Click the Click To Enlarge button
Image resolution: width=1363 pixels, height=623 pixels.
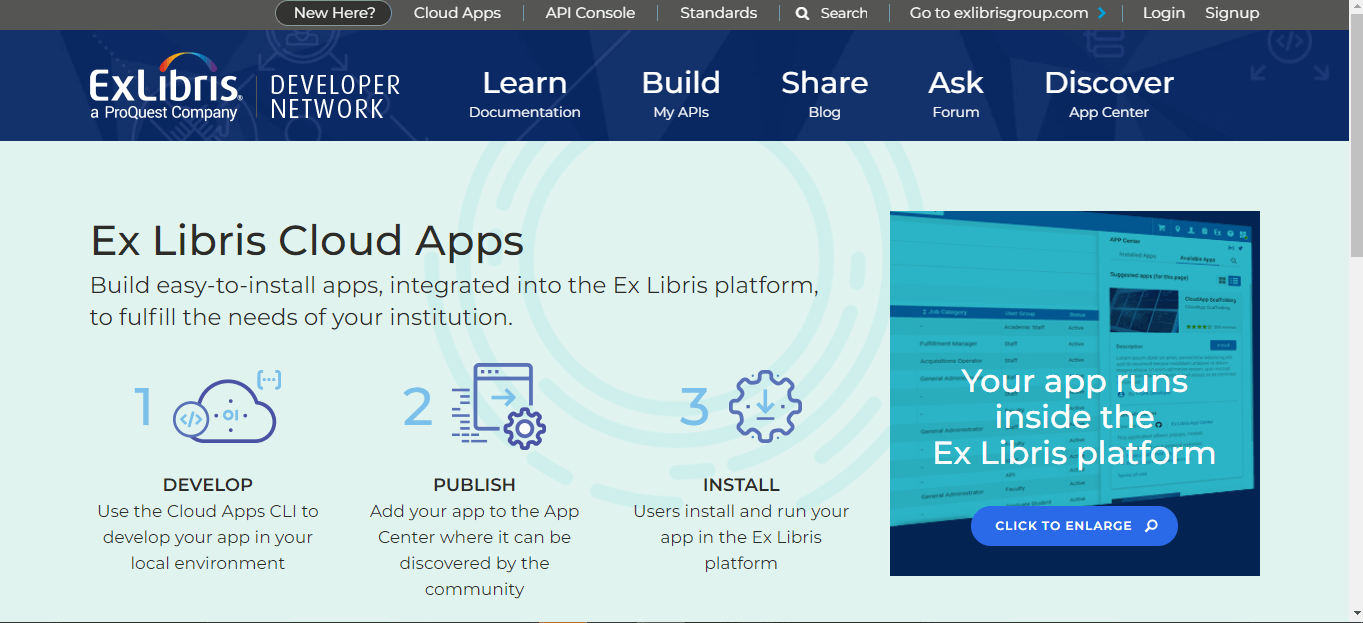pos(1074,525)
